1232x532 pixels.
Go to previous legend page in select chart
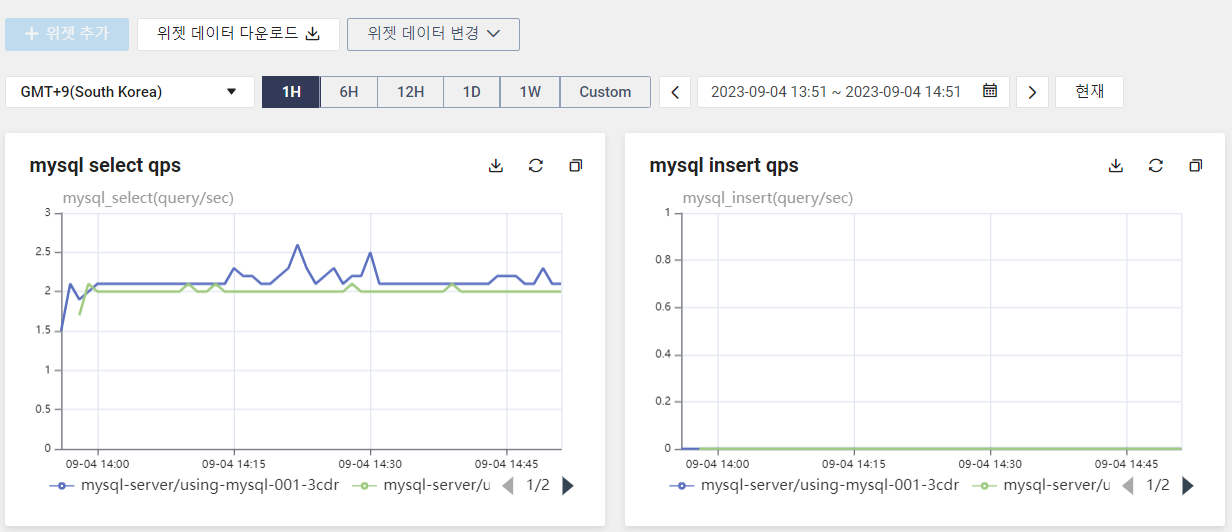(508, 486)
